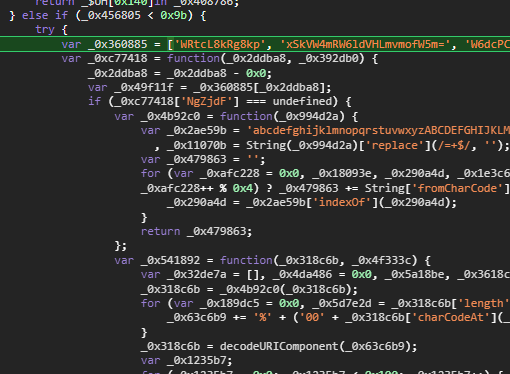The image size is (510, 374).
Task: Click the decodeURIComponent function call
Action: 279,346
